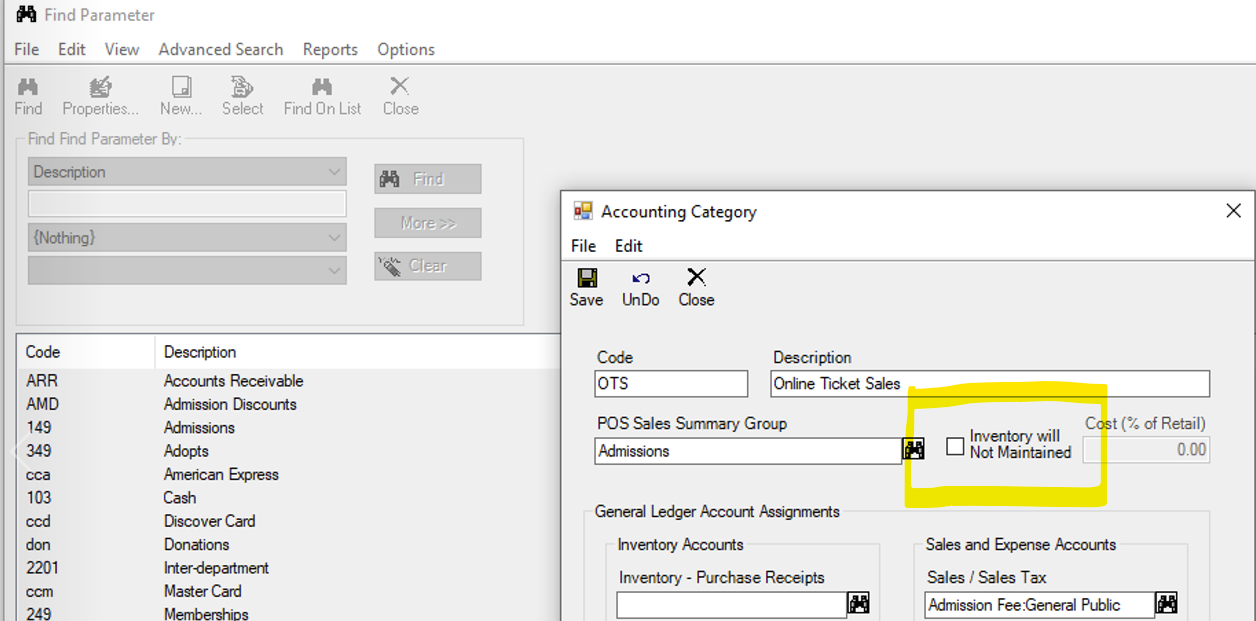Select the Cash row
Viewport: 1256px width, 621px height.
pyautogui.click(x=289, y=497)
